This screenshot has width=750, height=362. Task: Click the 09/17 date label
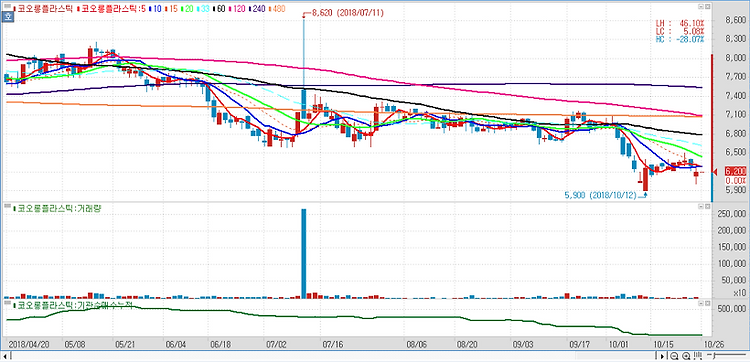click(x=580, y=344)
